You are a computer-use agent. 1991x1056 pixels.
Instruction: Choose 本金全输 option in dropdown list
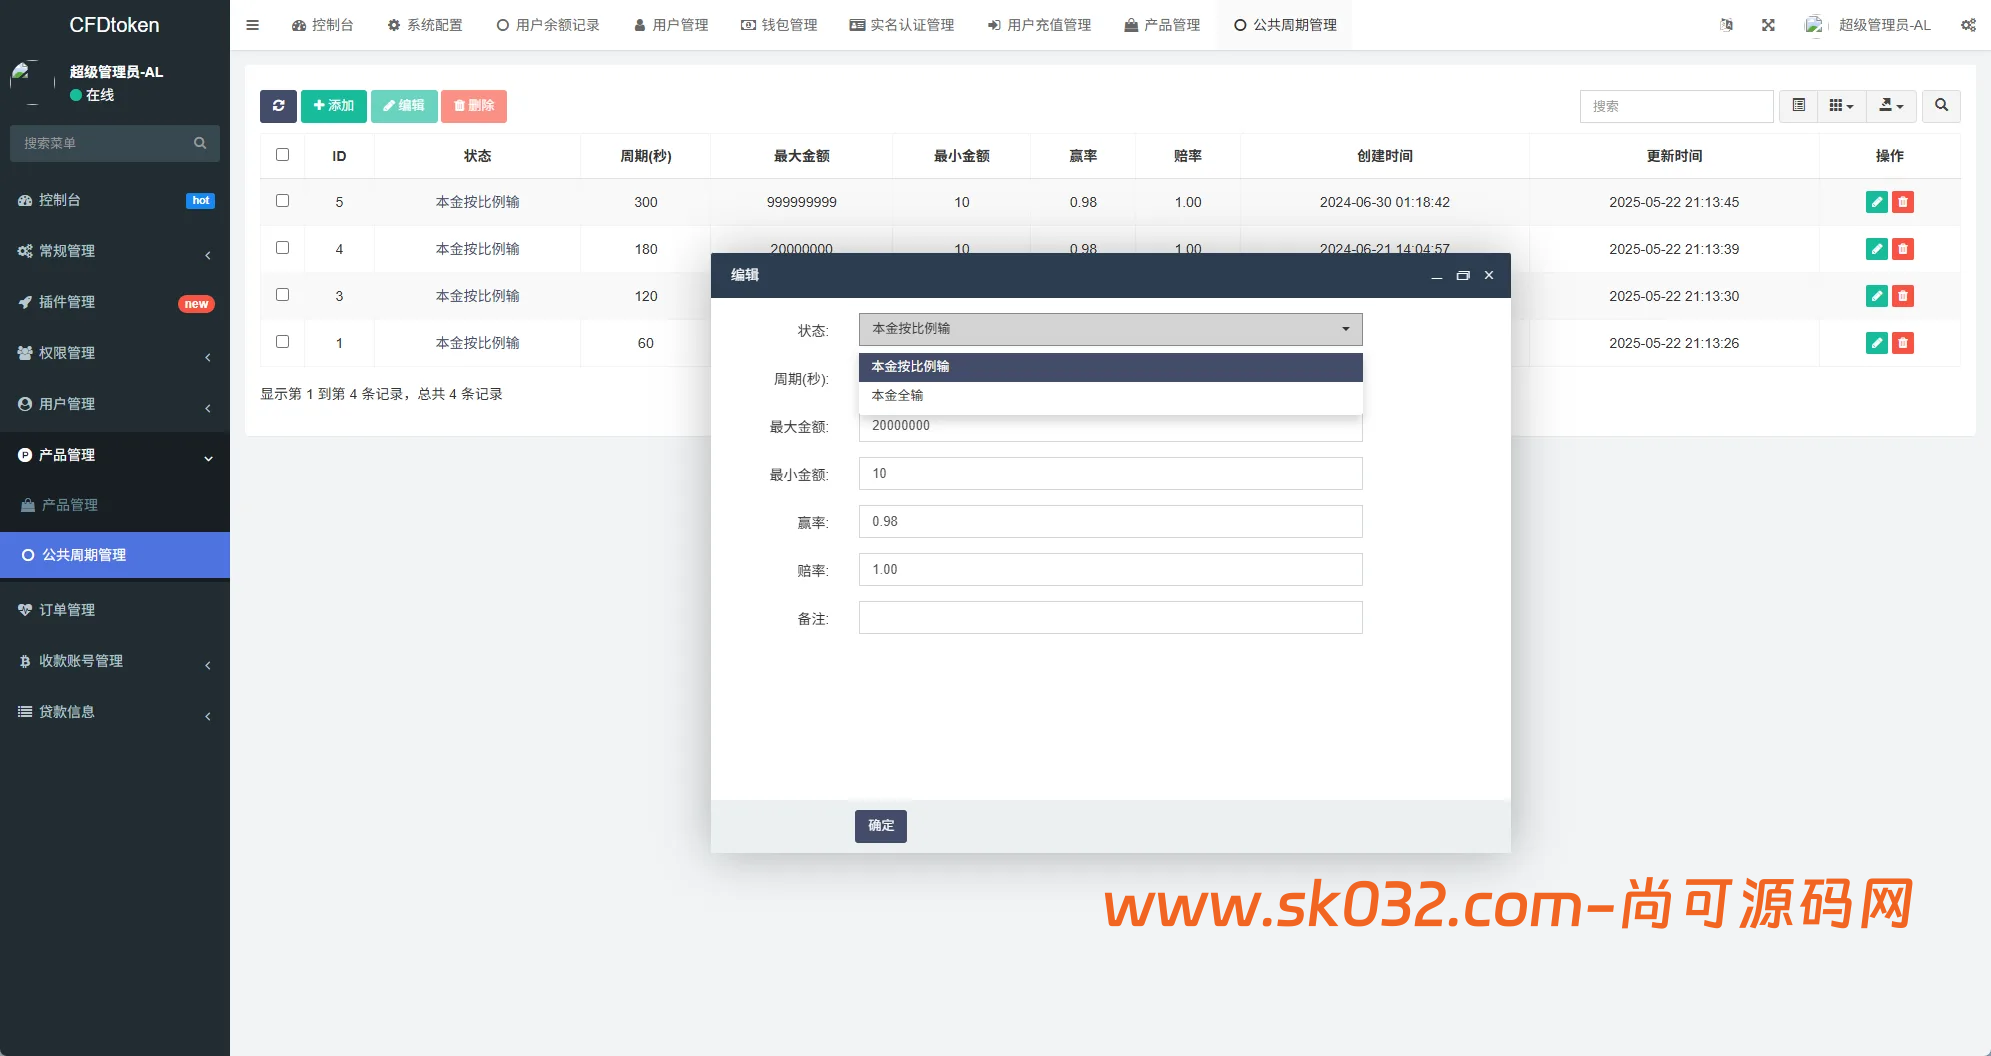1110,396
